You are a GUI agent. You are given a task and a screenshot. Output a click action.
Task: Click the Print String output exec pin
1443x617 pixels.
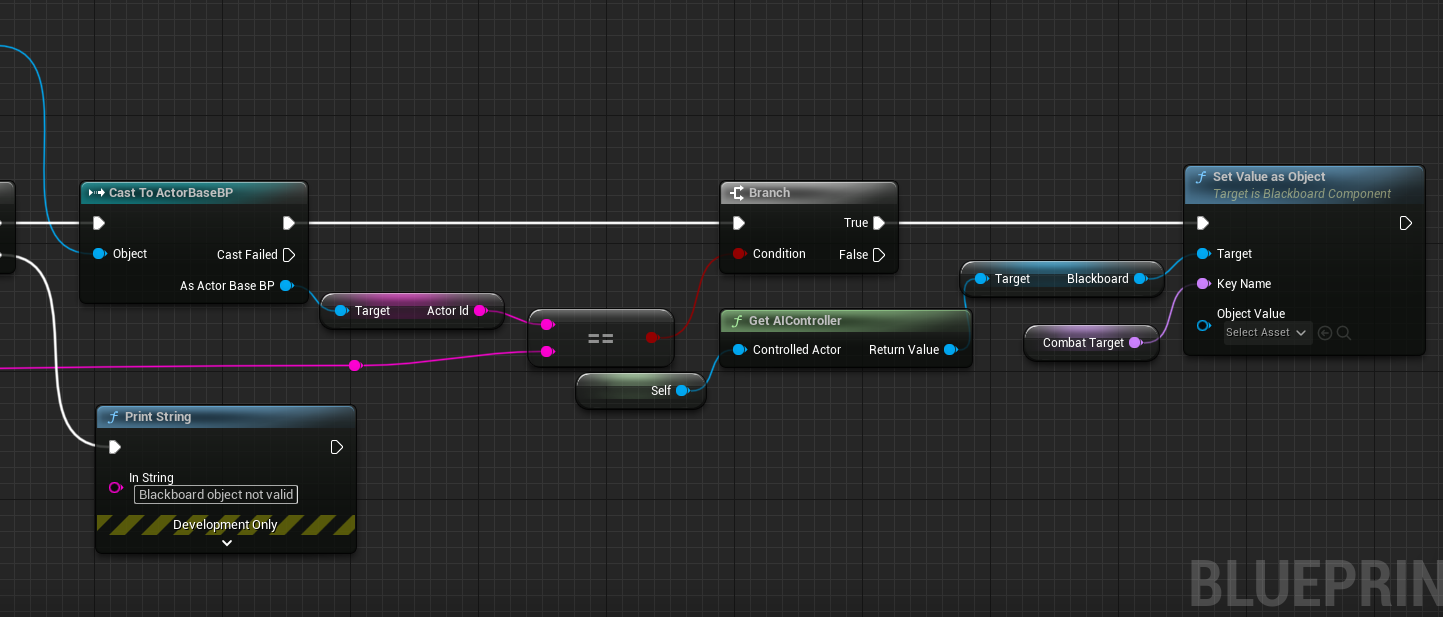(x=336, y=447)
